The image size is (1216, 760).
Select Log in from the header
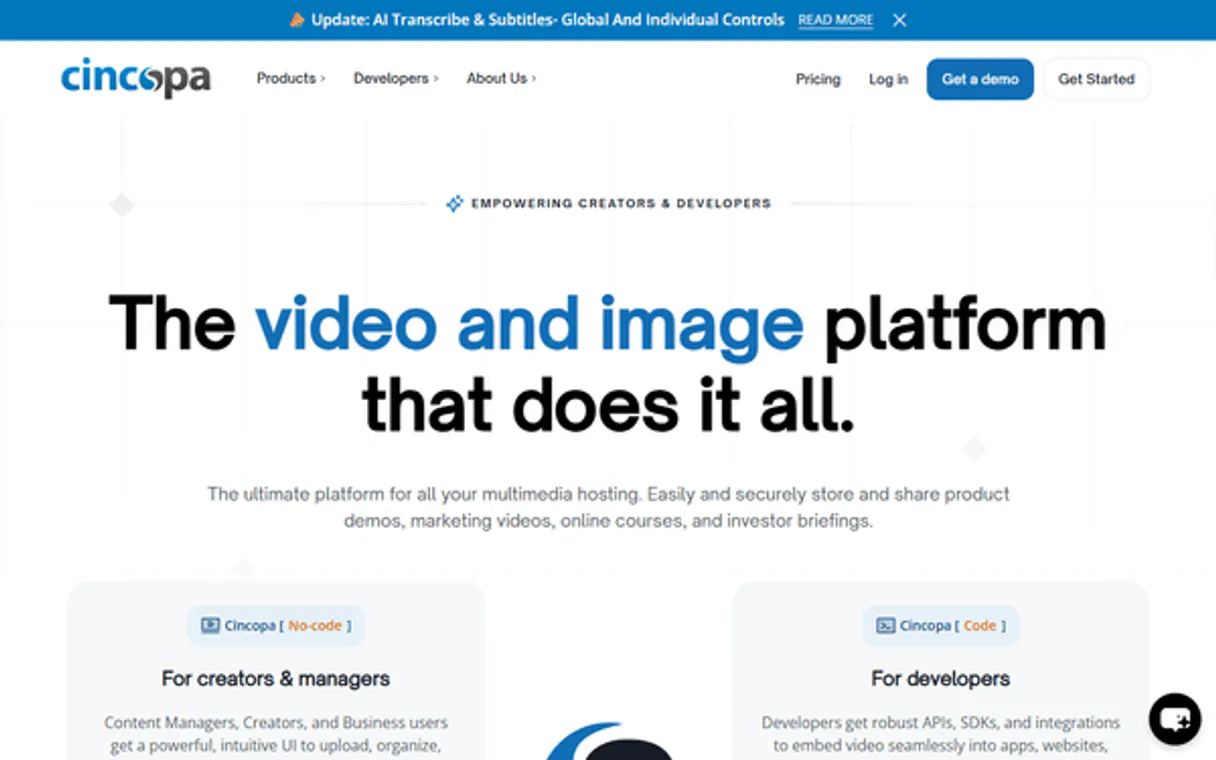pos(888,79)
